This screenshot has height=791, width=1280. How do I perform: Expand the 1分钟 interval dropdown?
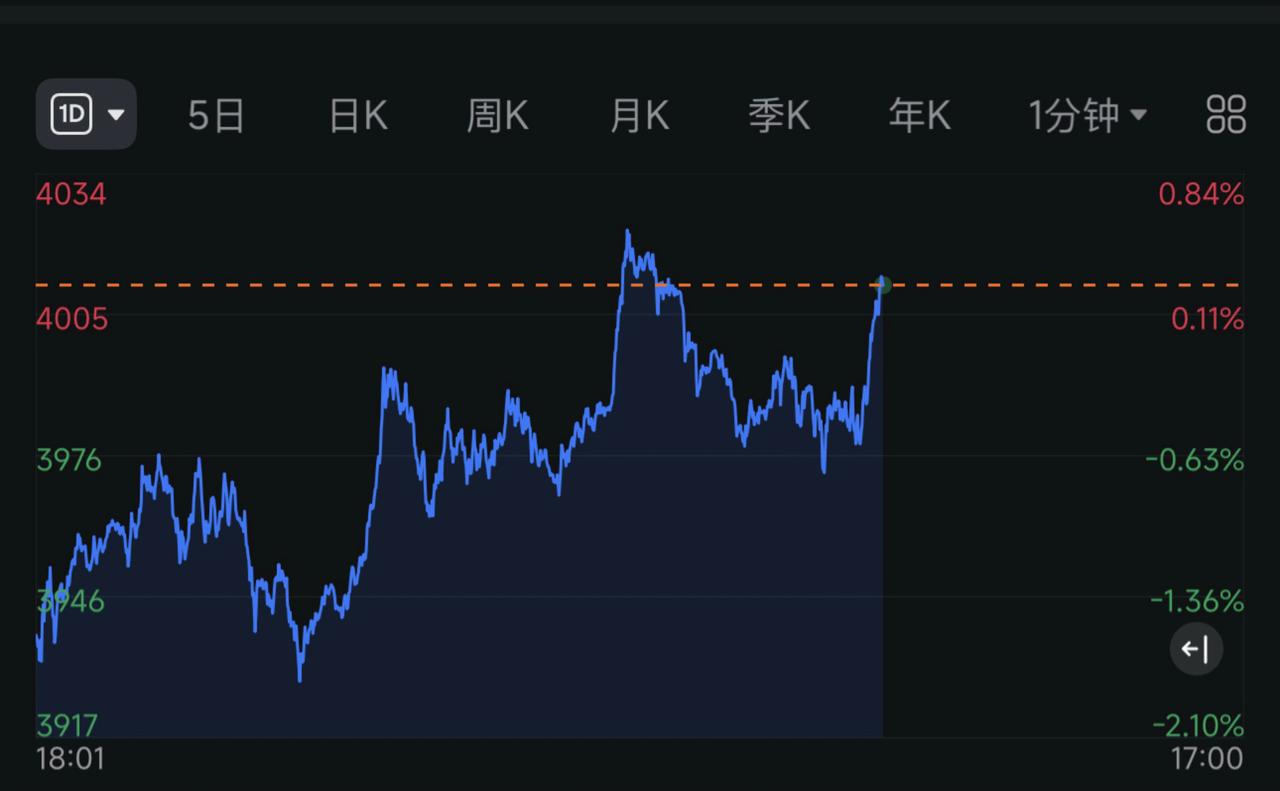point(1140,114)
